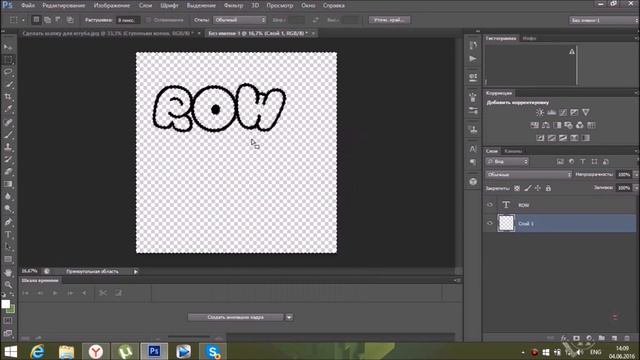Switch to the Инфо tab
Screen dimensions: 640x360
529,38
